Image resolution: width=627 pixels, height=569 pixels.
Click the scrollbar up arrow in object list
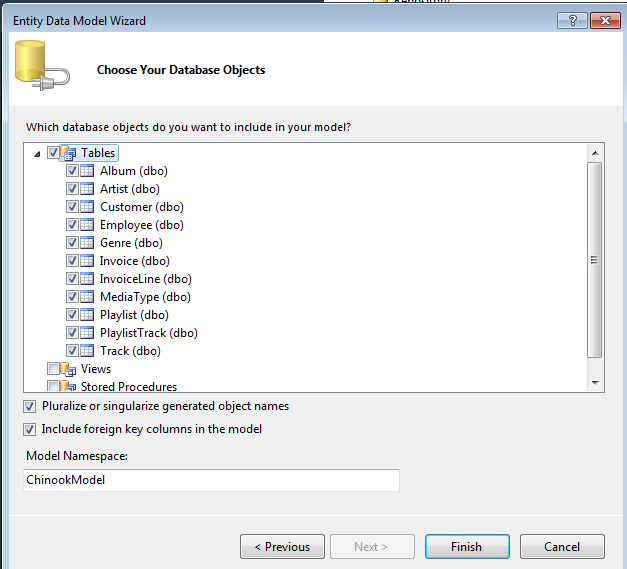pyautogui.click(x=595, y=153)
